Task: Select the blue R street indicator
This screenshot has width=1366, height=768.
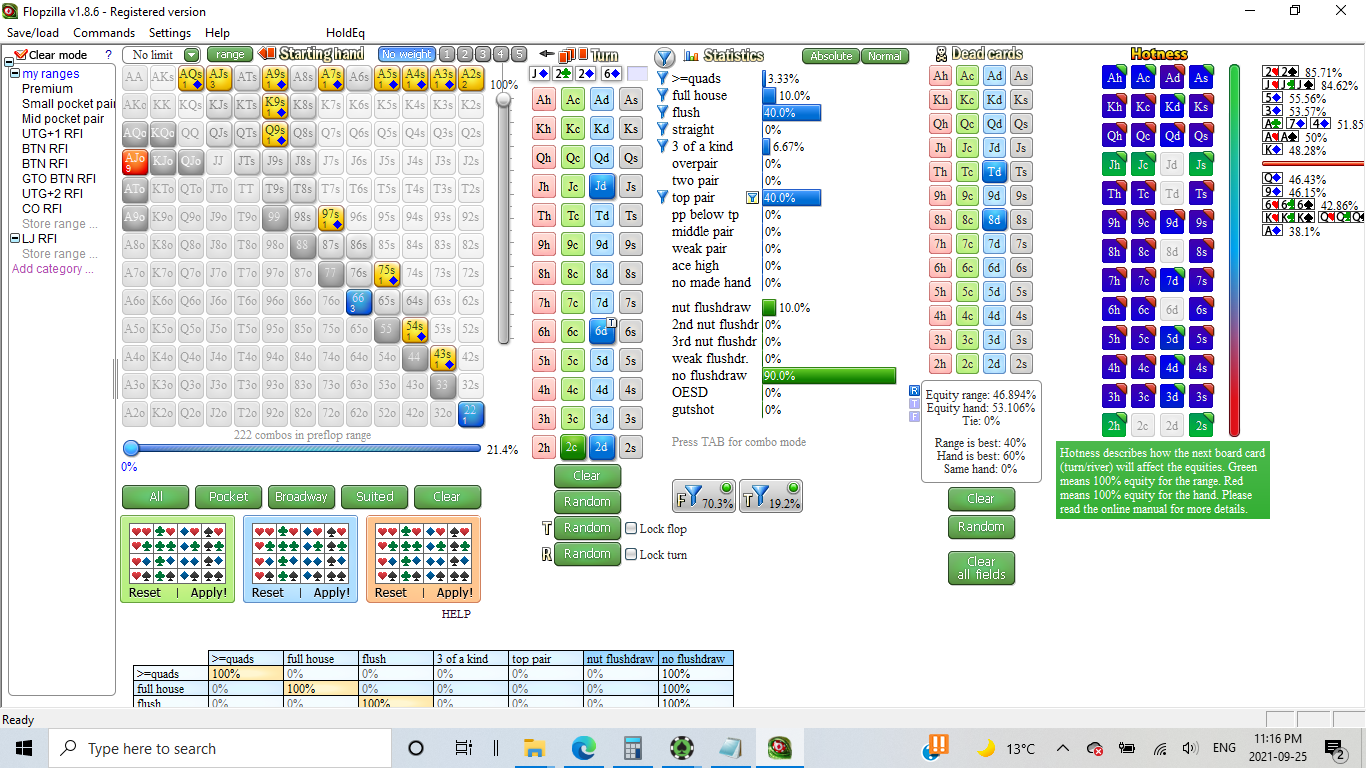Action: [x=914, y=391]
